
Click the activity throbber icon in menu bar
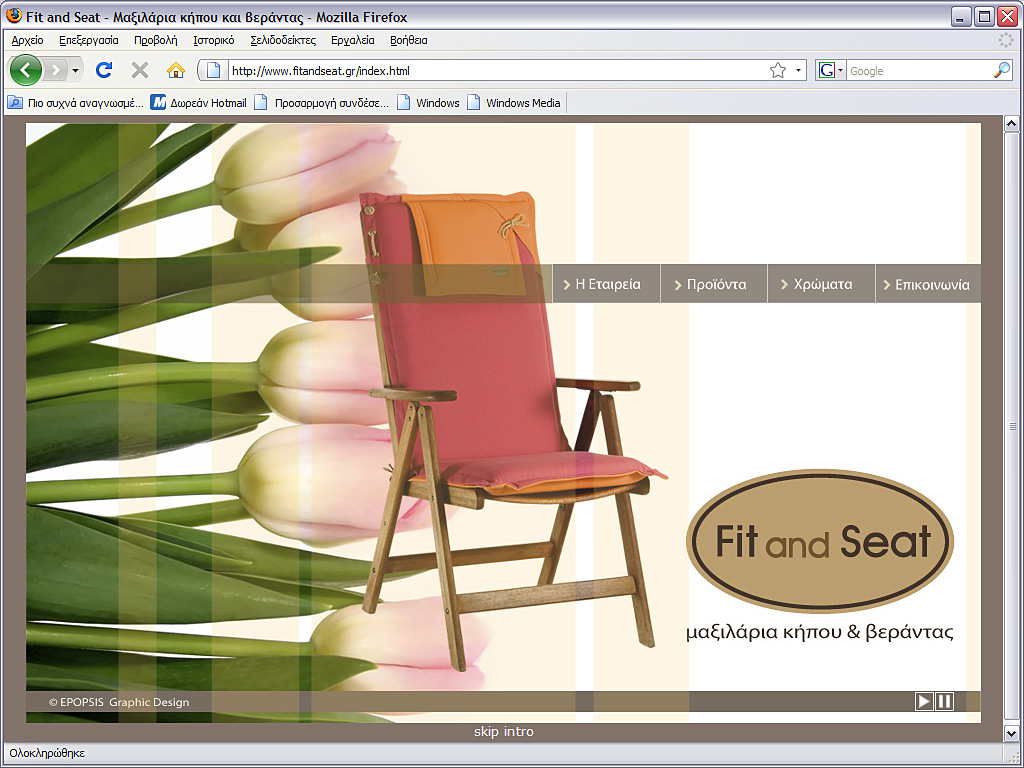click(x=1006, y=40)
